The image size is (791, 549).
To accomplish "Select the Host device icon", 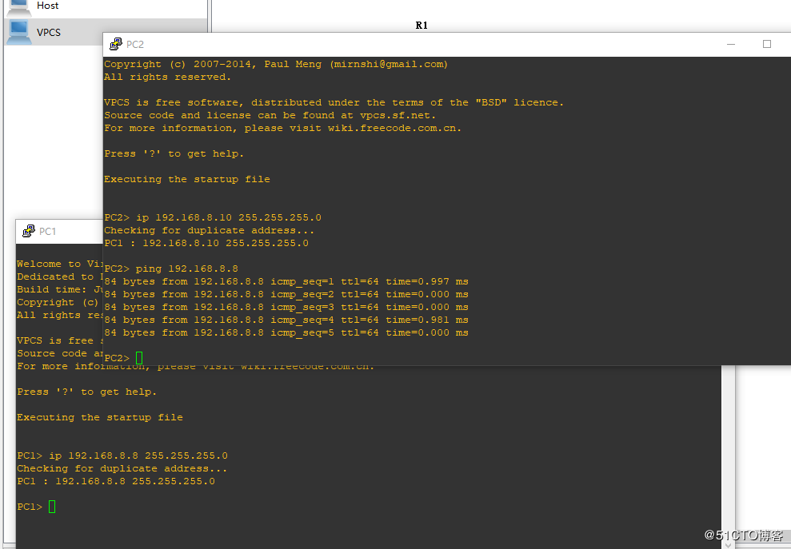I will [19, 7].
